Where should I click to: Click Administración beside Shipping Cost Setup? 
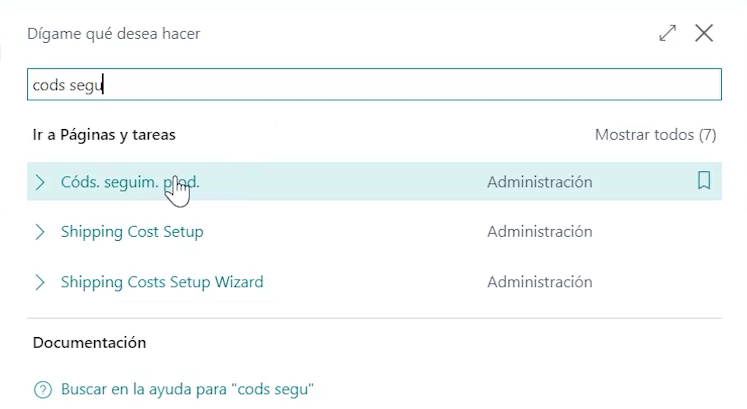539,232
